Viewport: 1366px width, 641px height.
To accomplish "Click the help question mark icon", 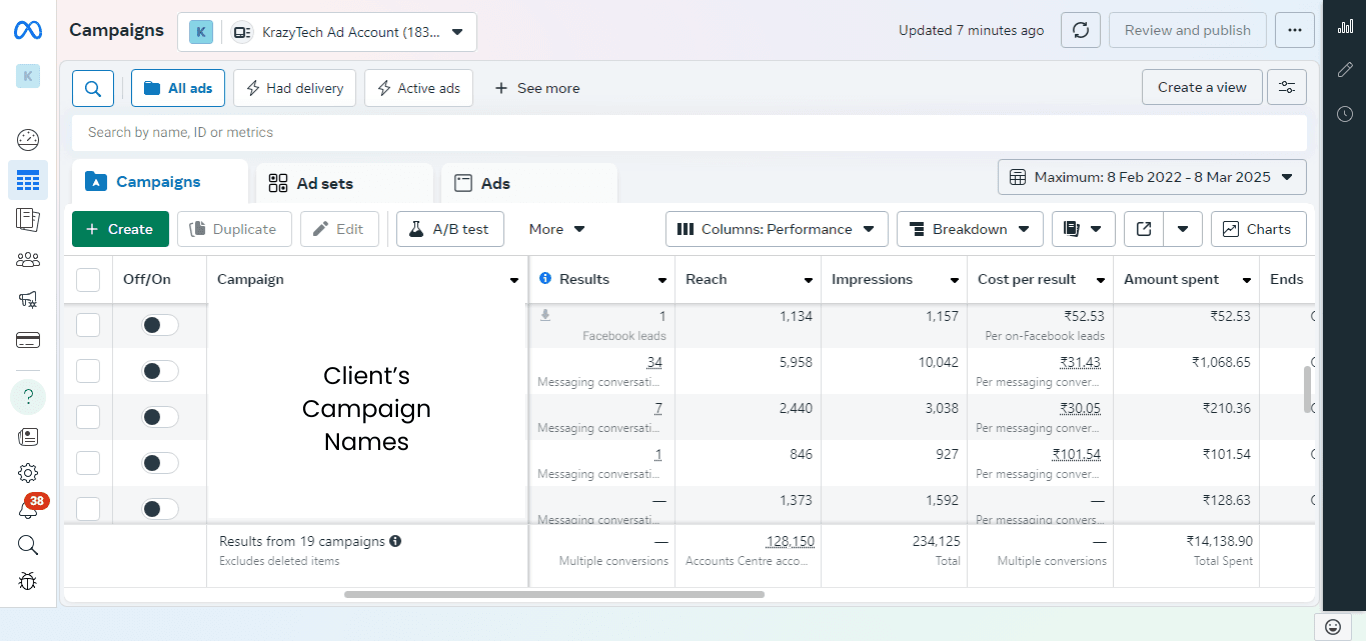I will tap(28, 398).
